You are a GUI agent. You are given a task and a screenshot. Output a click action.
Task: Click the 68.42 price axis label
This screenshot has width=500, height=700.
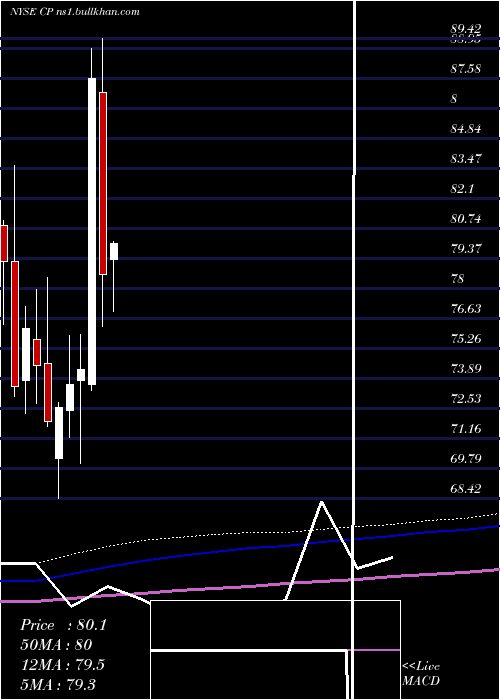tap(466, 489)
